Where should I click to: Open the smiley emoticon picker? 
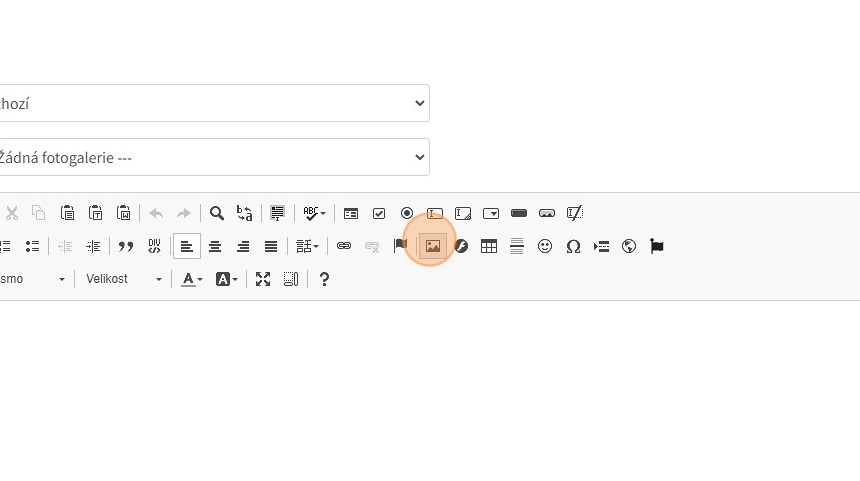pyautogui.click(x=545, y=246)
